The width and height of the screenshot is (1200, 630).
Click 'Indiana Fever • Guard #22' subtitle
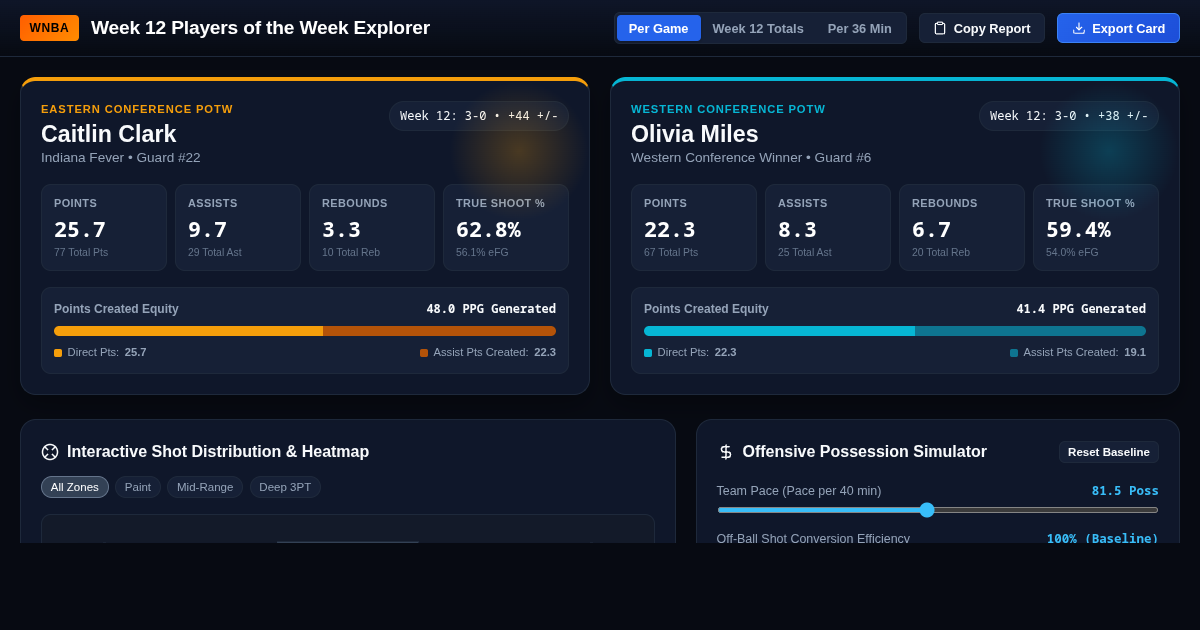click(x=121, y=158)
